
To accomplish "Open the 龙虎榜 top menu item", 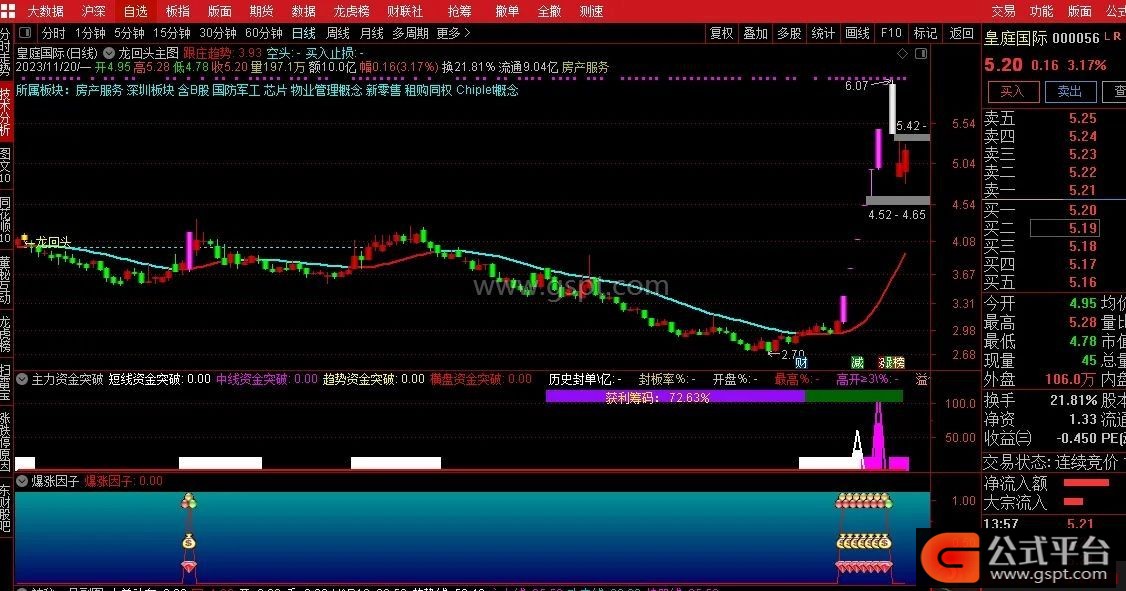I will (x=351, y=11).
